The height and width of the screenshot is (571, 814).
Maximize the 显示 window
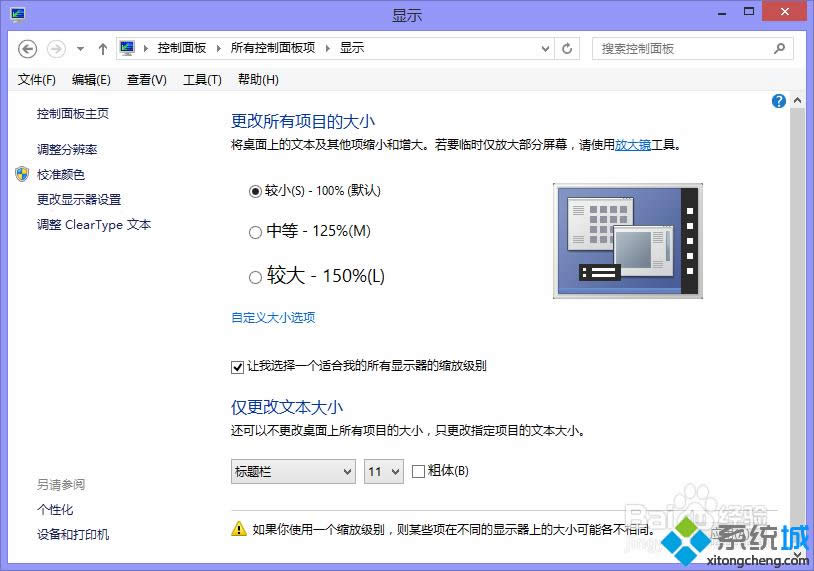tap(749, 12)
